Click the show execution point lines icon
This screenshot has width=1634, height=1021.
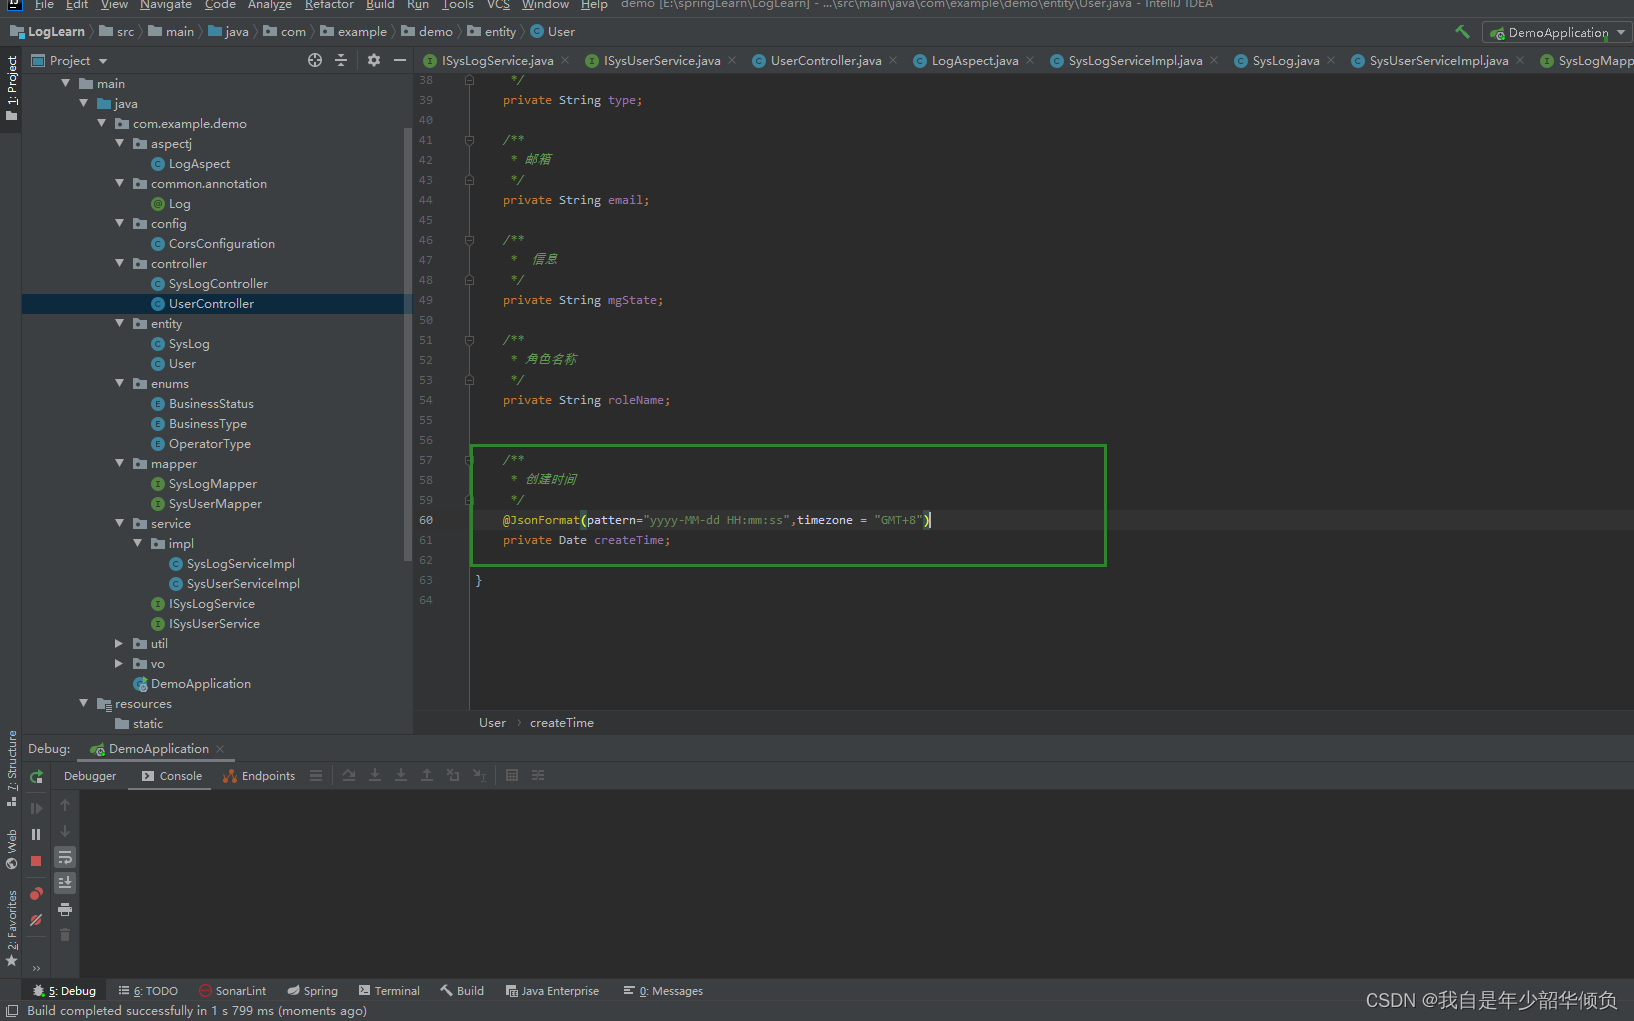316,775
